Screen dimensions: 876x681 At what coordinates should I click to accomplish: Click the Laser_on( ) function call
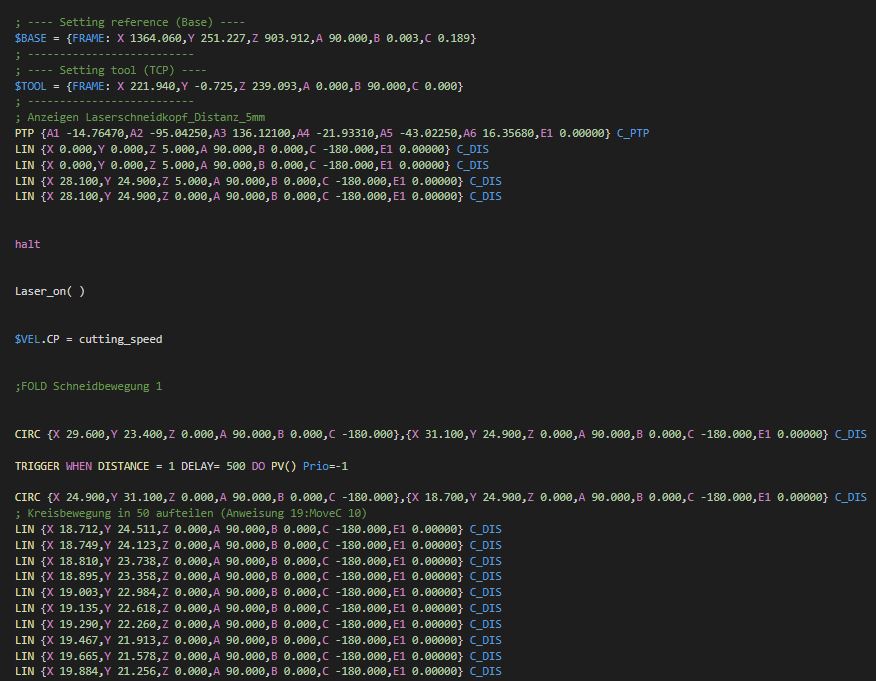tap(50, 292)
